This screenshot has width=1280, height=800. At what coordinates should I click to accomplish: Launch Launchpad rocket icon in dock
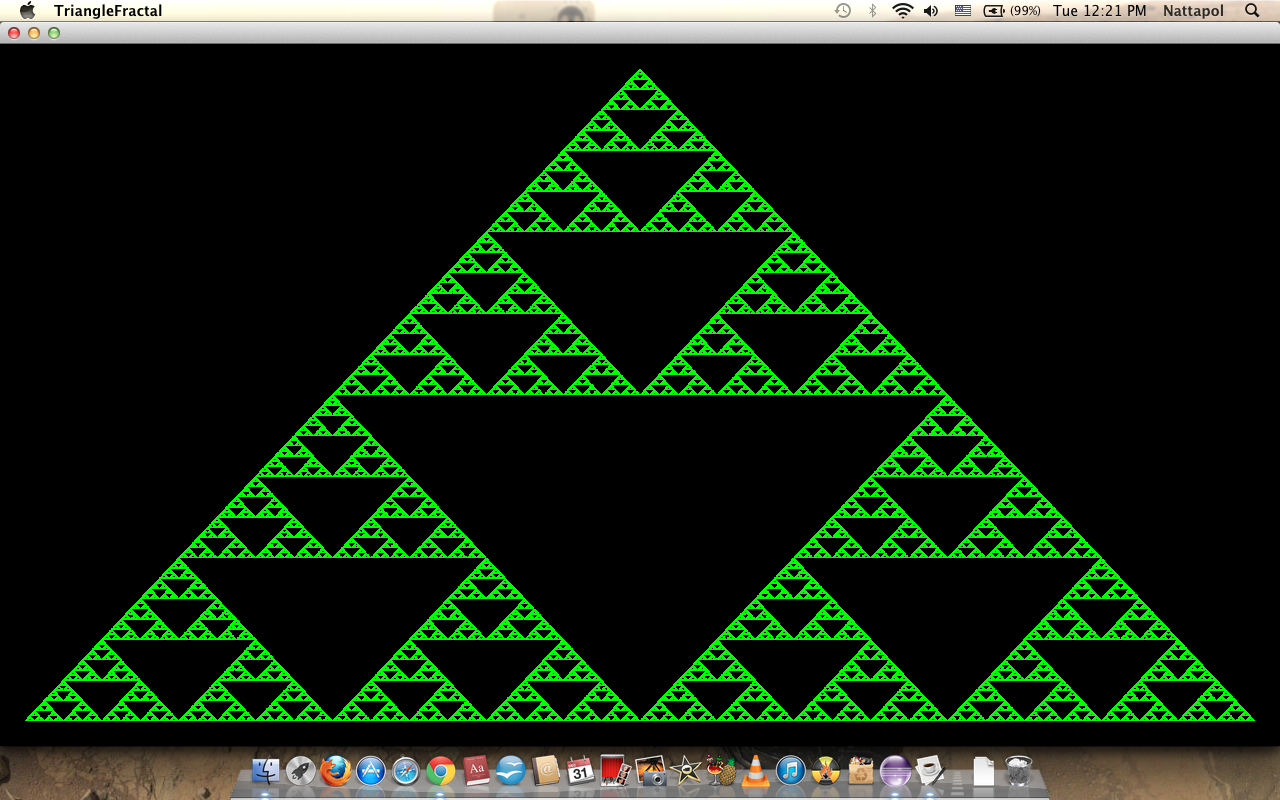point(301,771)
